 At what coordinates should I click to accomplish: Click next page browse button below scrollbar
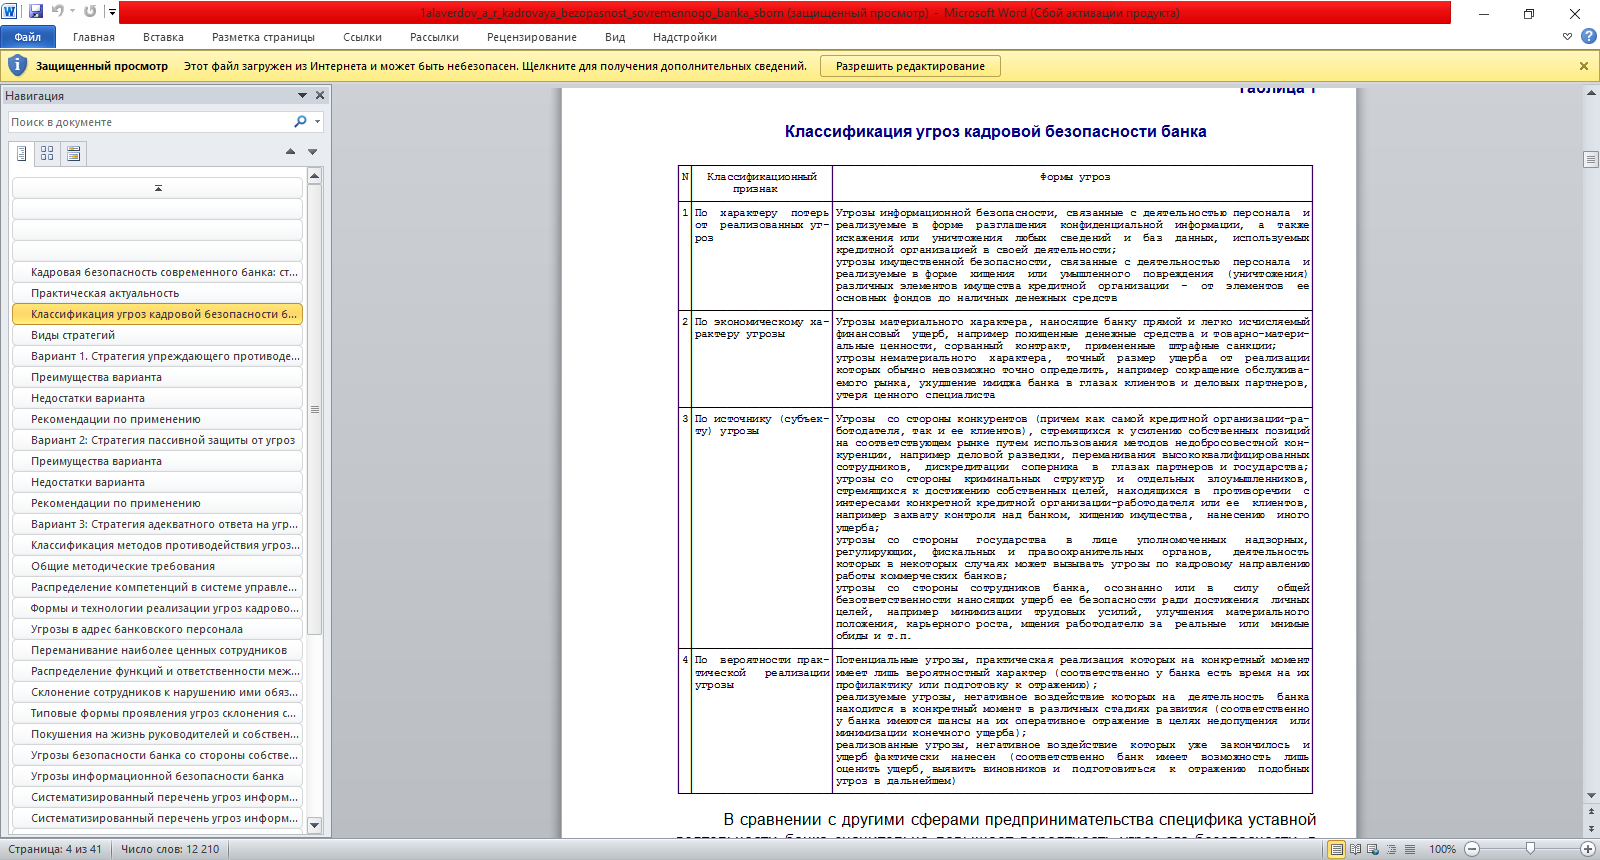pyautogui.click(x=1591, y=829)
